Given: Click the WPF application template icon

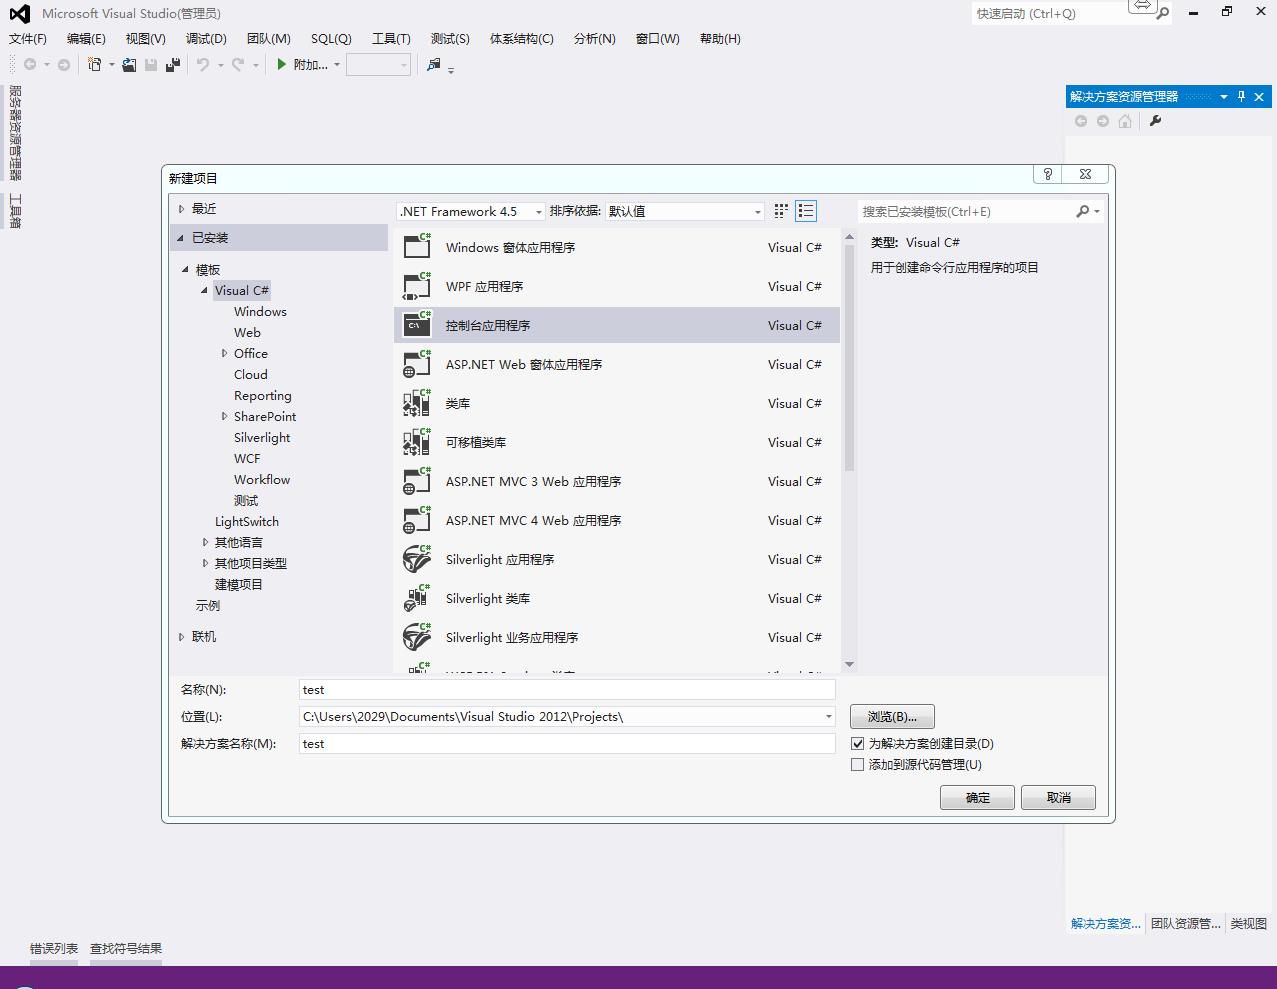Looking at the screenshot, I should [416, 286].
